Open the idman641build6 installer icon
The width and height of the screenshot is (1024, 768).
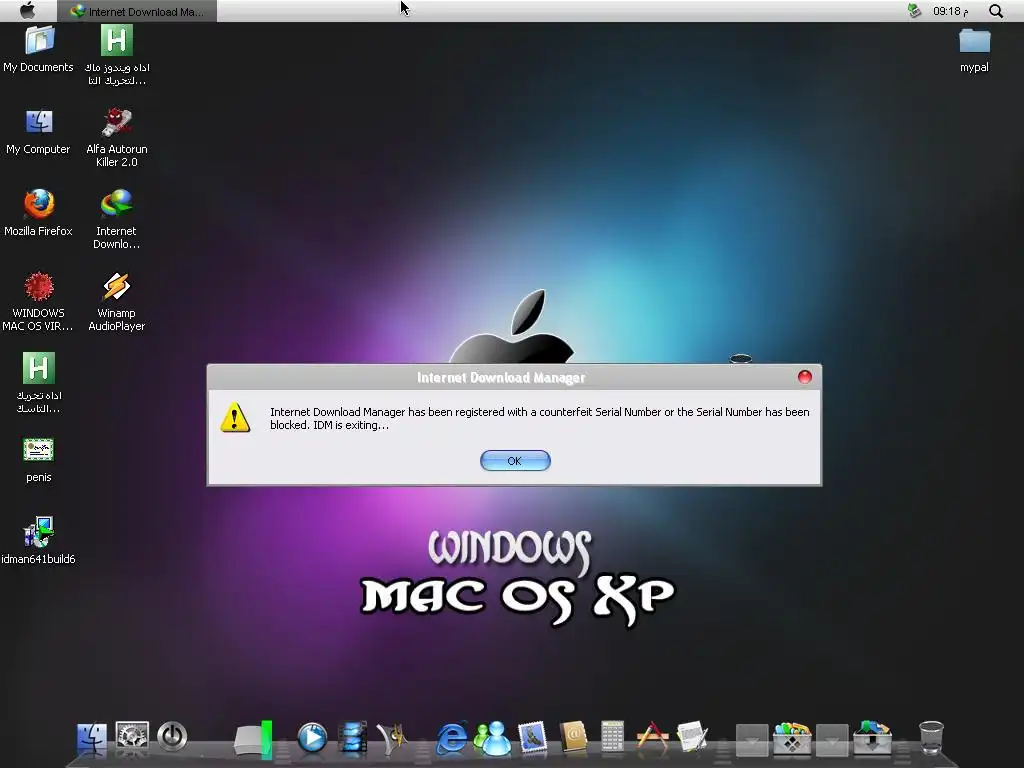point(39,541)
